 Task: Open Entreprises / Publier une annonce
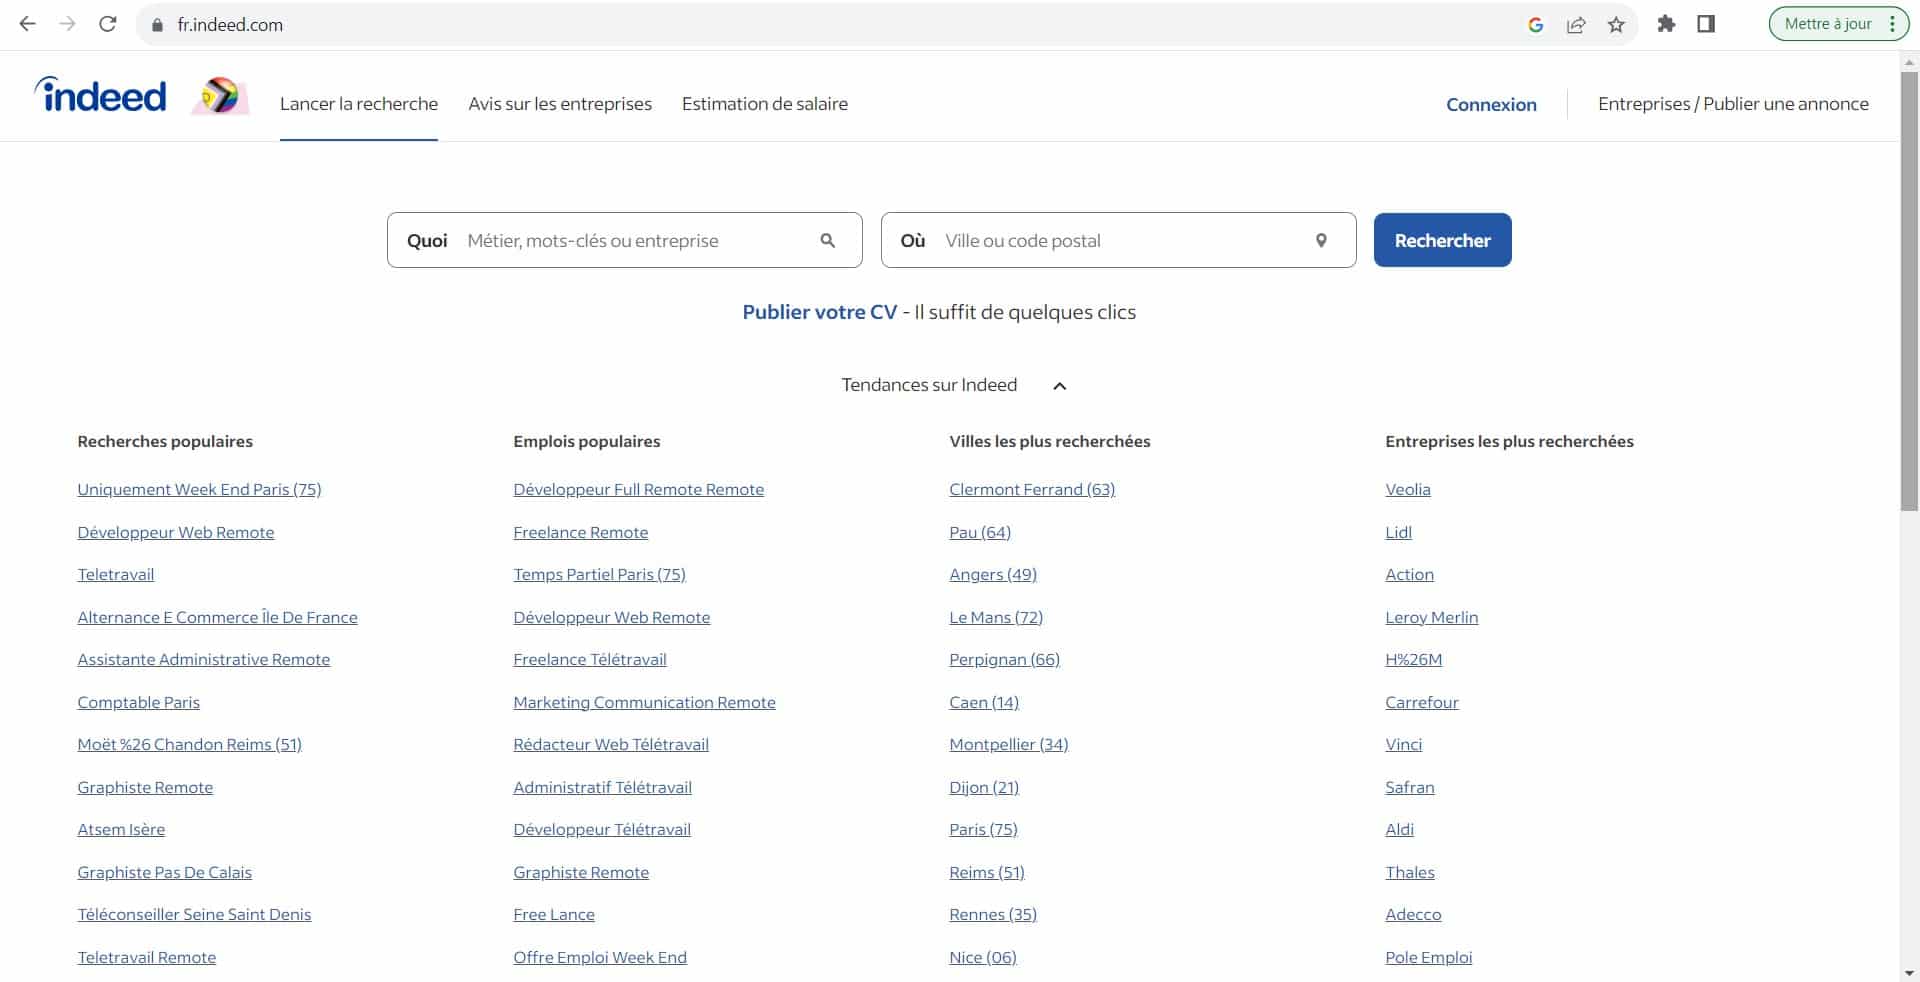click(1733, 104)
